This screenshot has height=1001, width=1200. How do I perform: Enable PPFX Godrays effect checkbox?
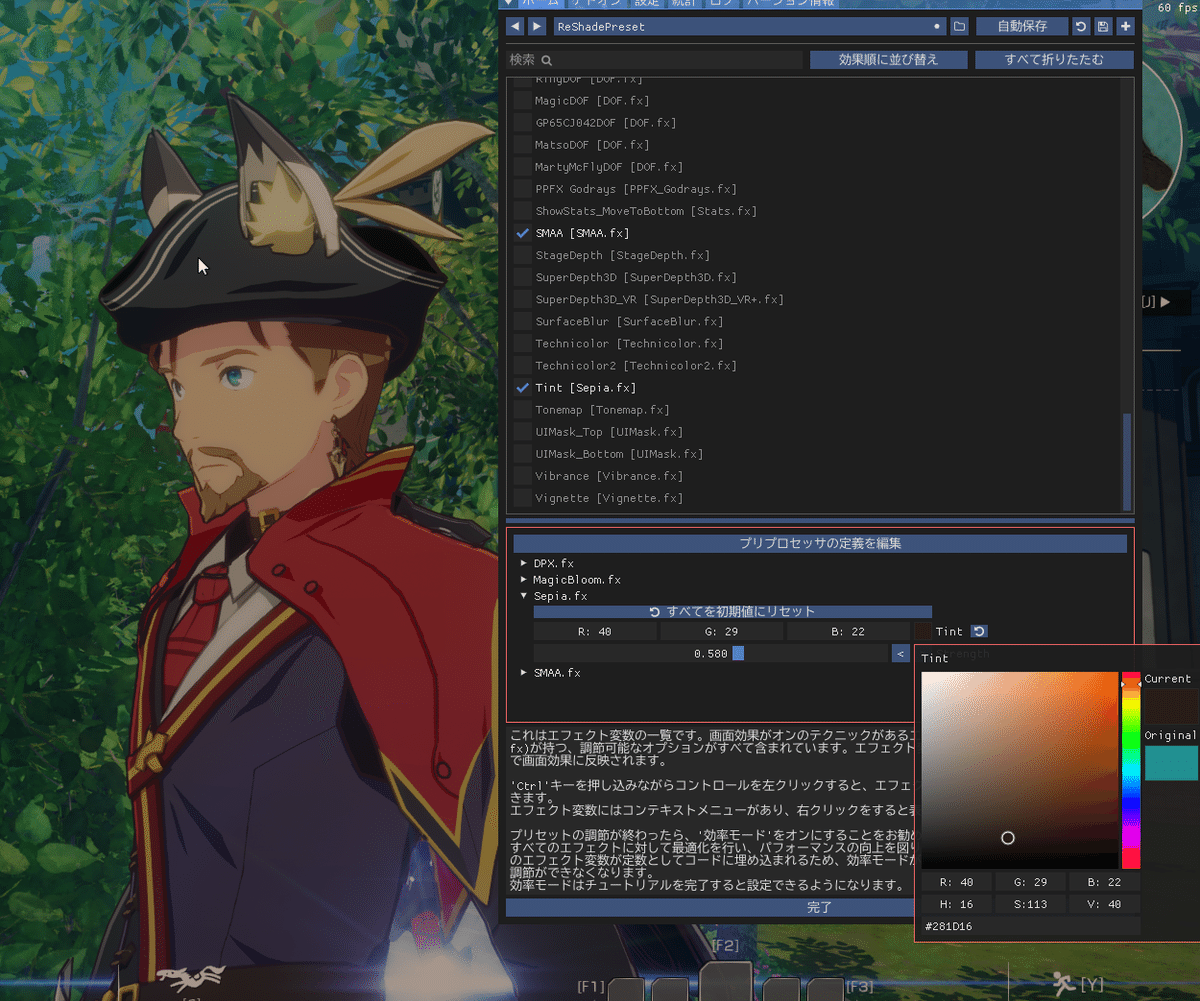tap(522, 189)
